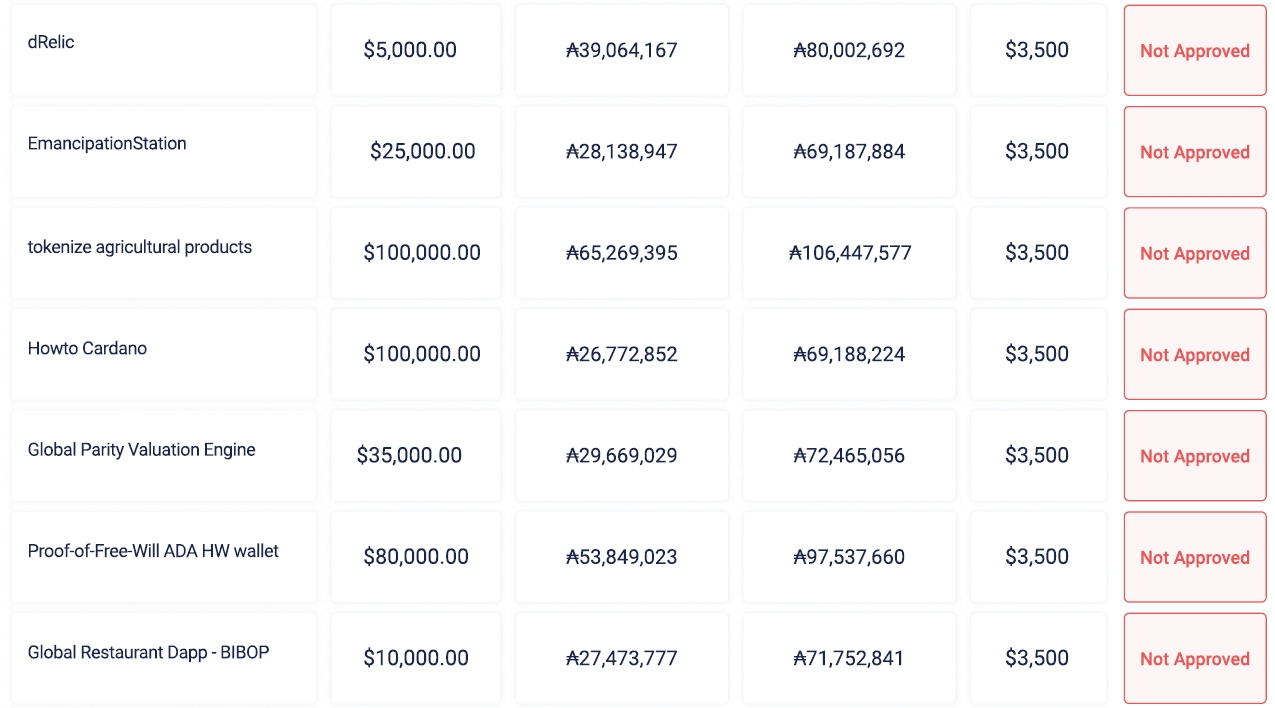1275x708 pixels.
Task: Open the dRelic proposal
Action: (x=51, y=42)
